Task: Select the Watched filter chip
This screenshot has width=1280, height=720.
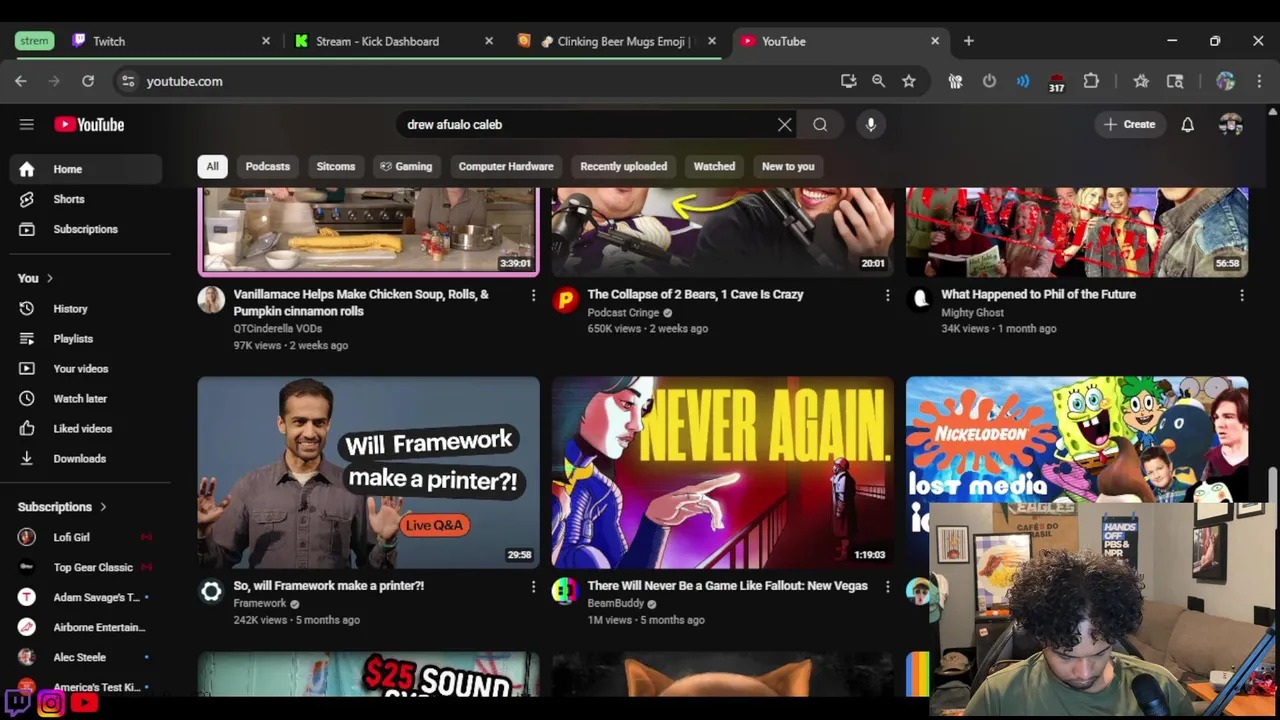Action: [714, 166]
